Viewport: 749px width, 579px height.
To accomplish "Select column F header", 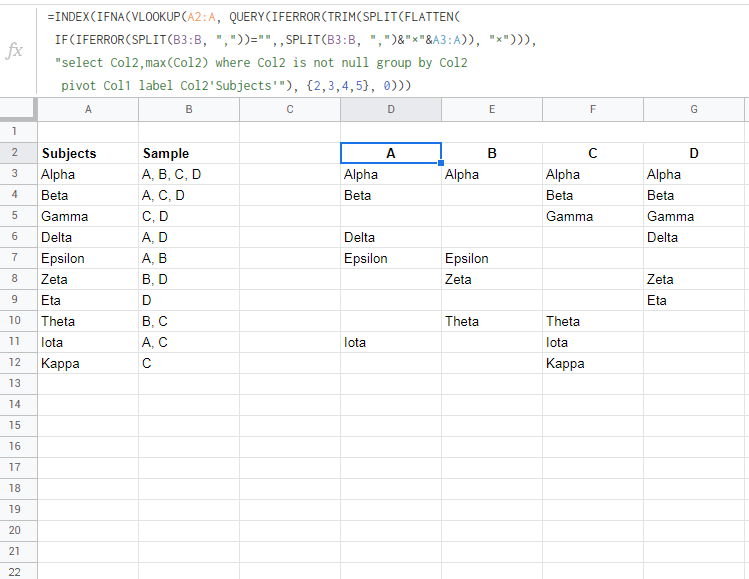I will click(x=593, y=109).
